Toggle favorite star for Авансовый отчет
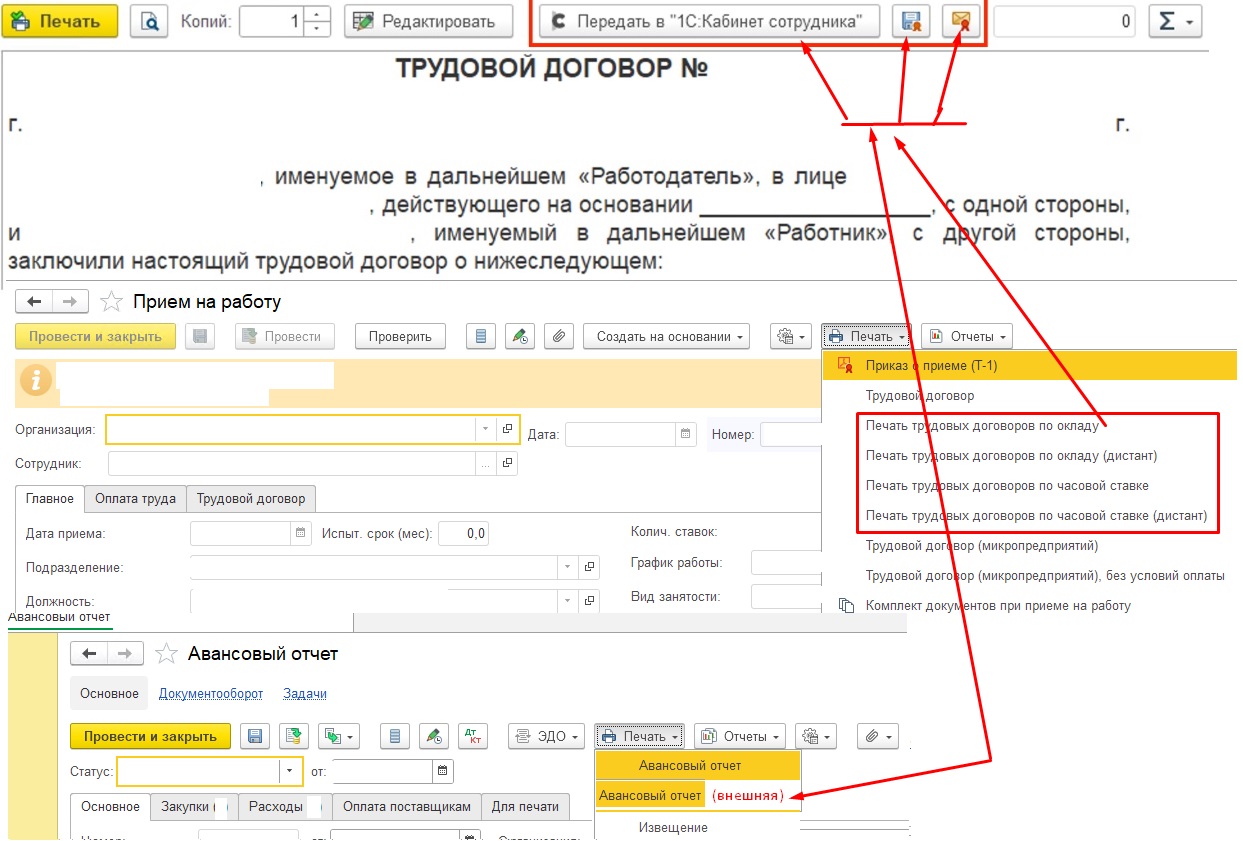The height and width of the screenshot is (841, 1243). 169,654
